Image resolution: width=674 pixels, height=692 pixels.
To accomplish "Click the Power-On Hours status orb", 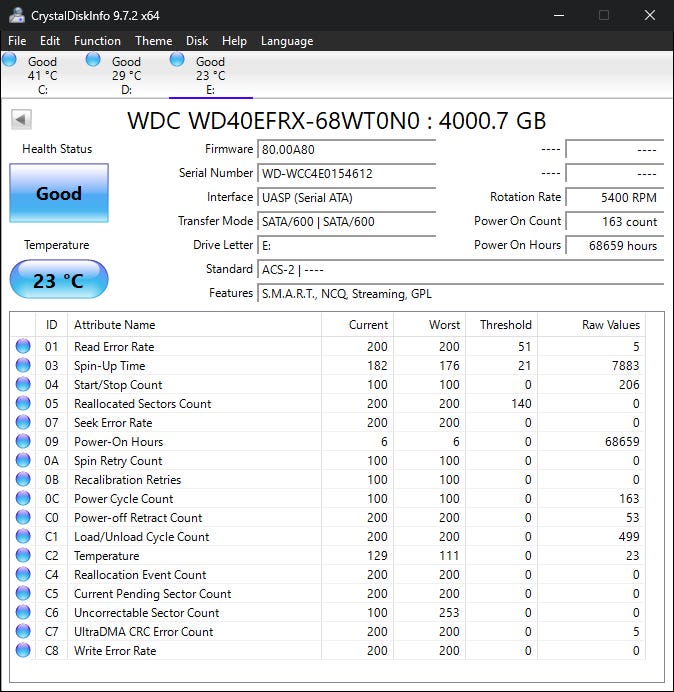I will click(x=23, y=442).
